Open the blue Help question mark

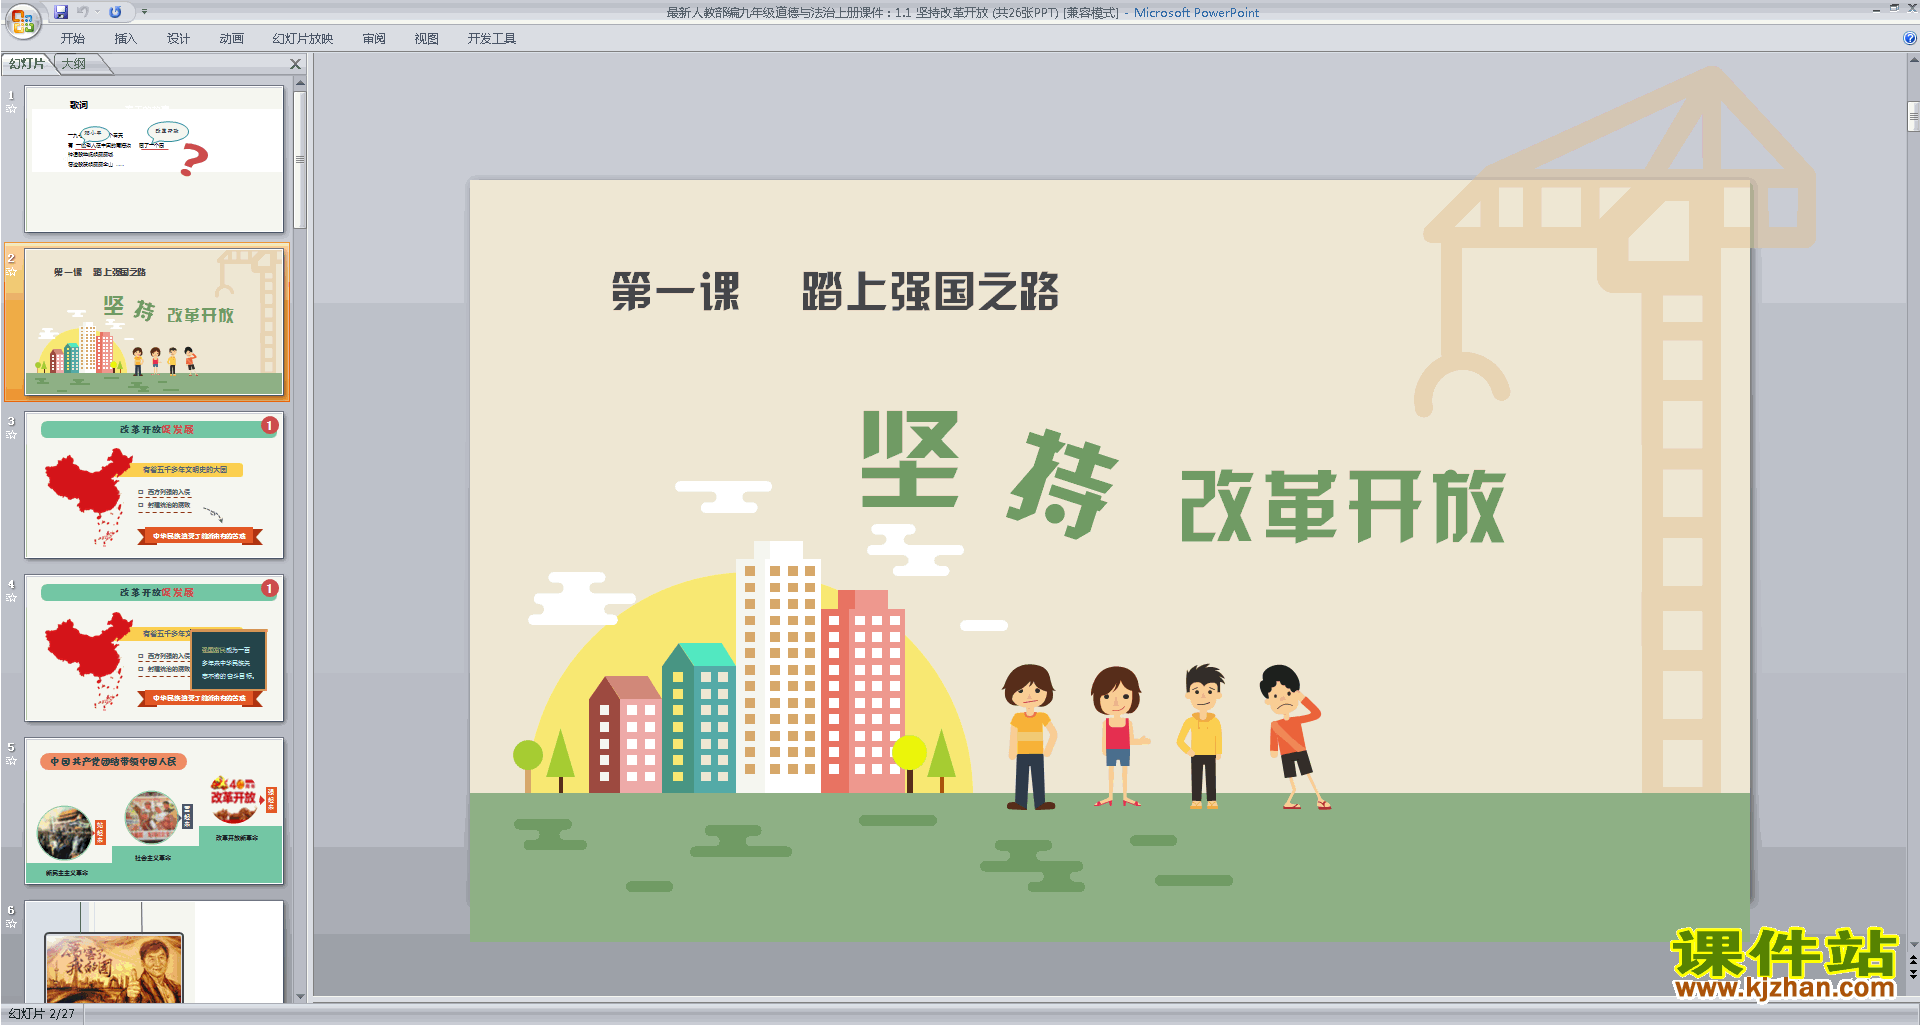(x=1909, y=38)
